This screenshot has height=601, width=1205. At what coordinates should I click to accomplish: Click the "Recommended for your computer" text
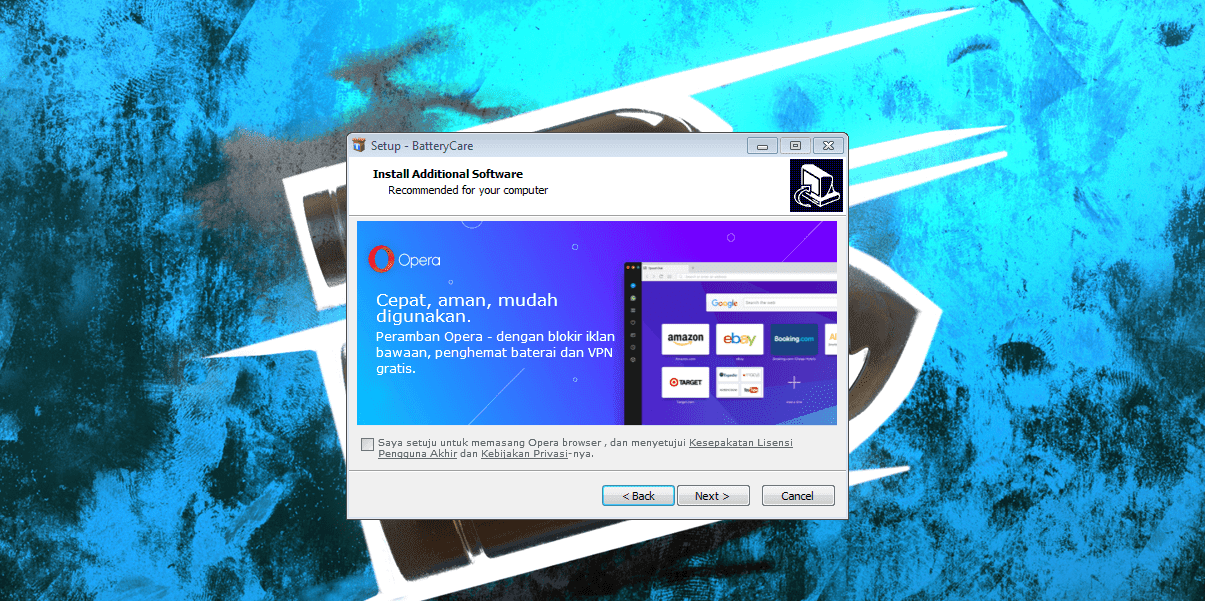coord(468,190)
